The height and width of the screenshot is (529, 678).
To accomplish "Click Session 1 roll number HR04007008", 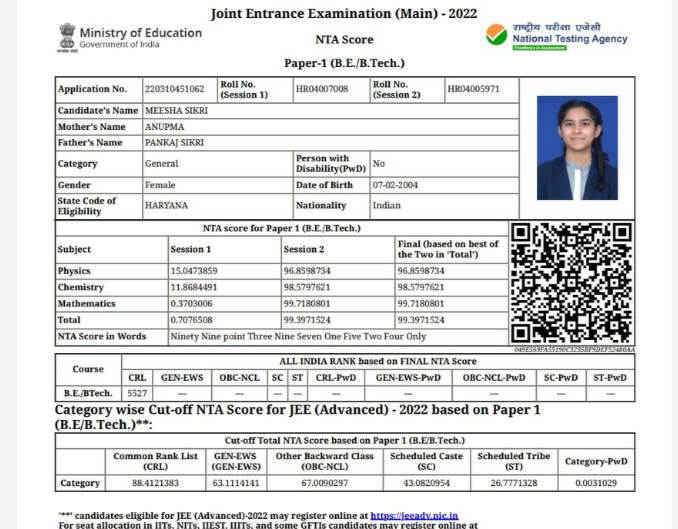I will pyautogui.click(x=322, y=89).
